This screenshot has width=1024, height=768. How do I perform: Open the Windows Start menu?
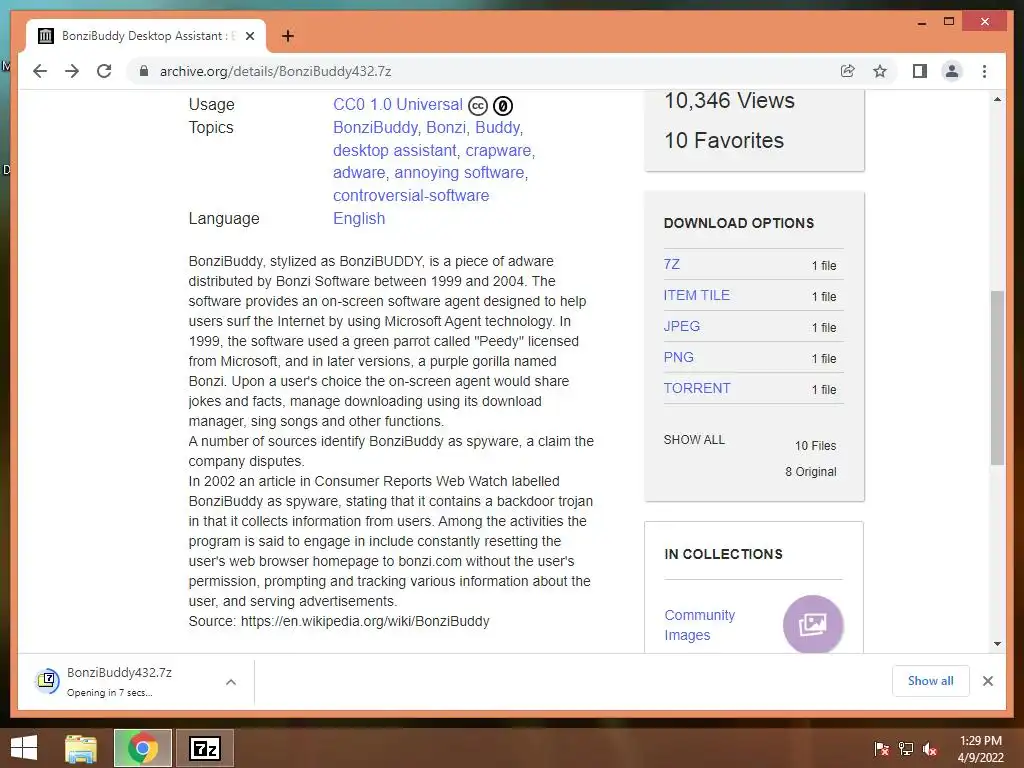click(24, 748)
